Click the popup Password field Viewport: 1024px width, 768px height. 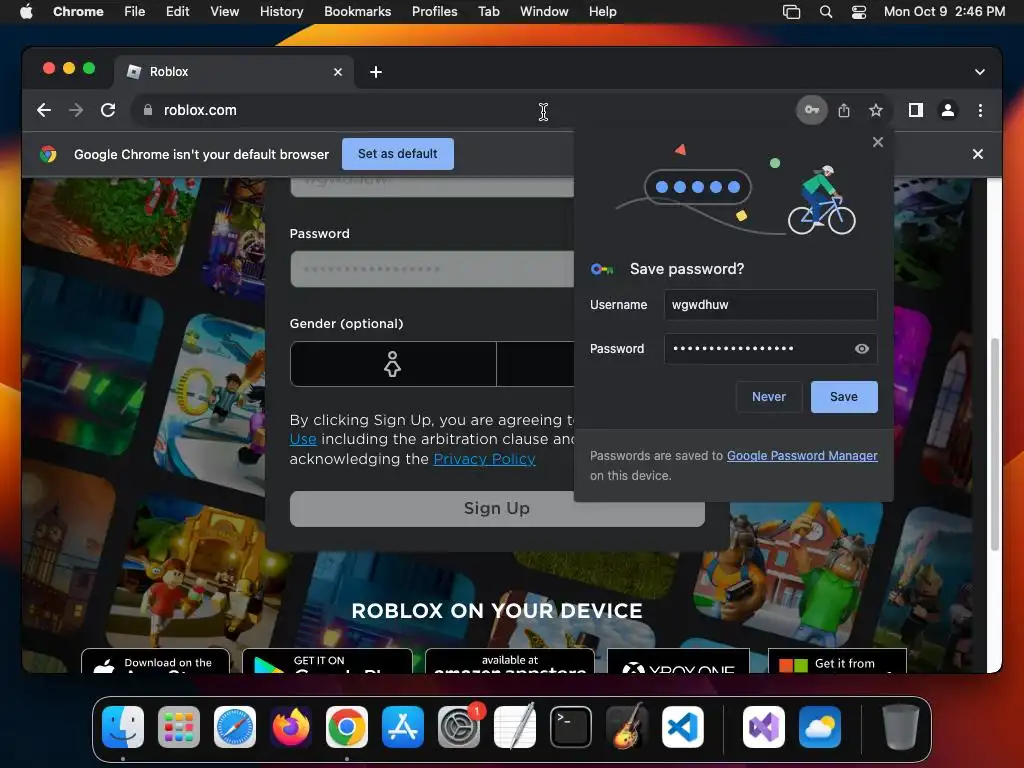pos(771,349)
